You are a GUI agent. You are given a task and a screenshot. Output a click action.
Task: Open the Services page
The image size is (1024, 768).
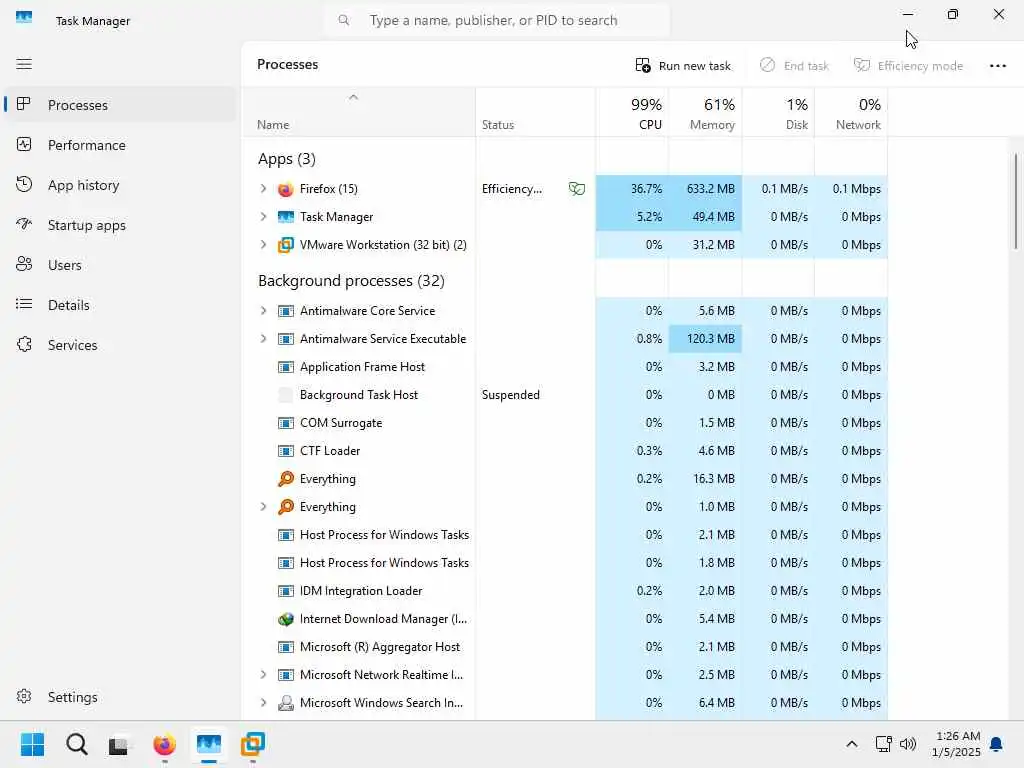tap(120, 345)
